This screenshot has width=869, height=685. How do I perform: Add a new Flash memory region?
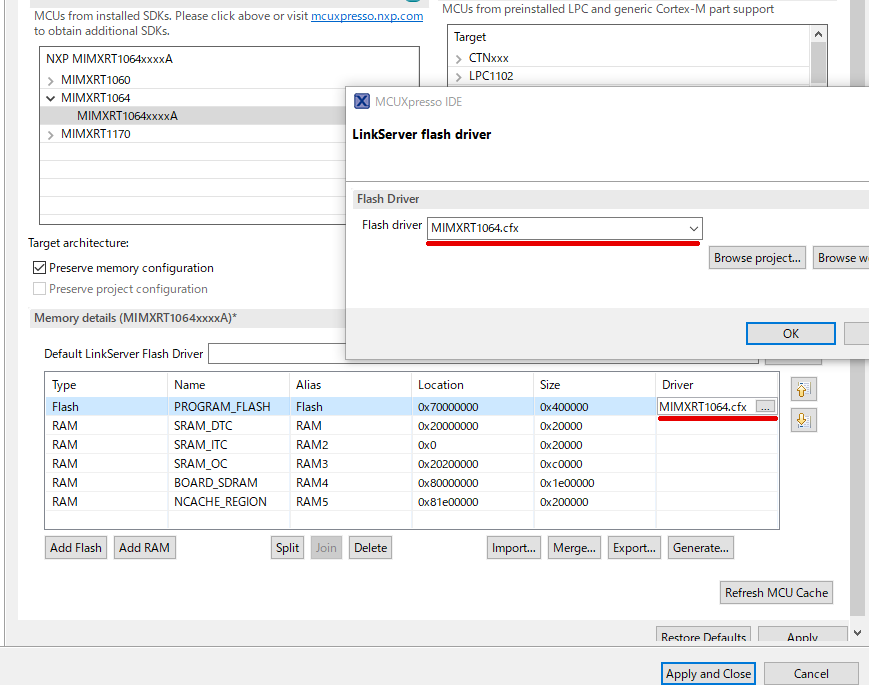[75, 547]
